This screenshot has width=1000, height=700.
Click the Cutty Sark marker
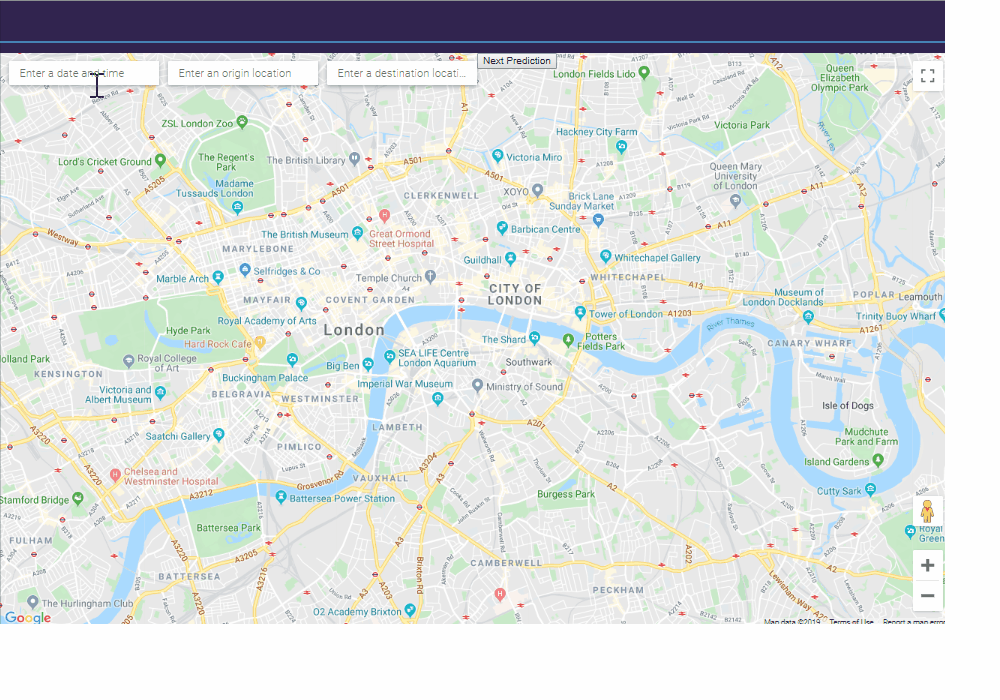click(x=871, y=489)
